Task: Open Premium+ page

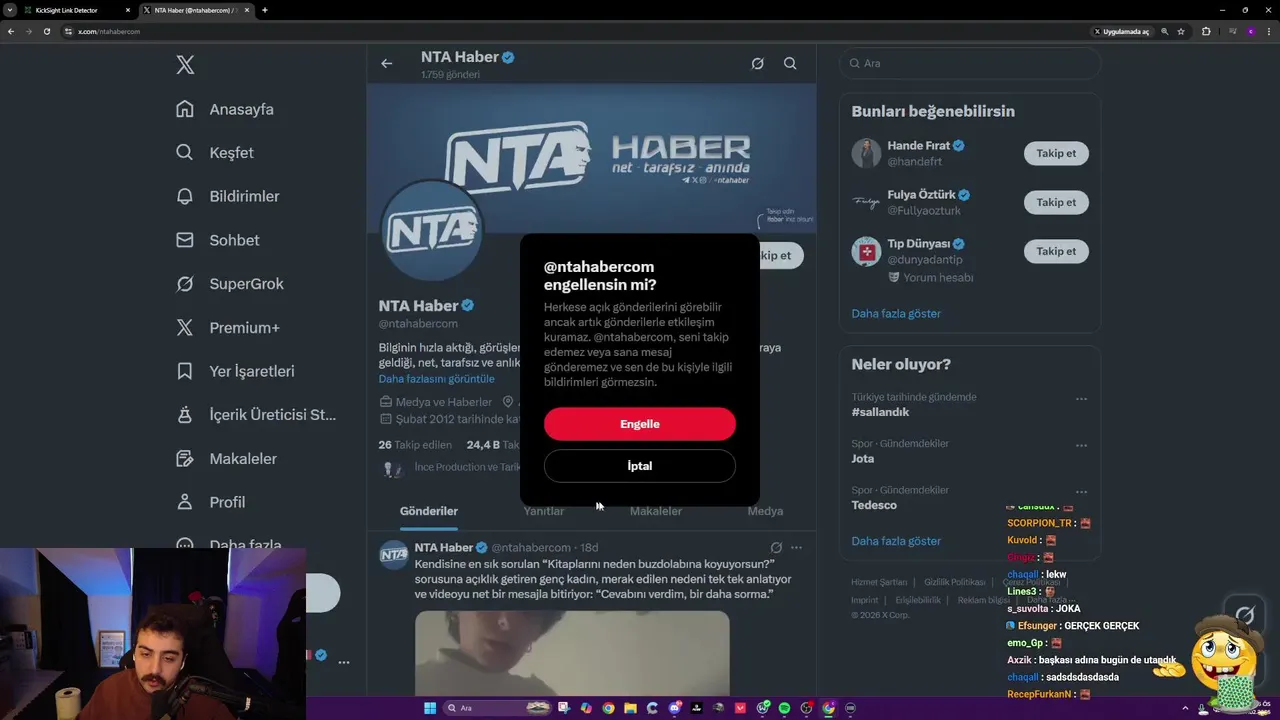Action: (228, 328)
